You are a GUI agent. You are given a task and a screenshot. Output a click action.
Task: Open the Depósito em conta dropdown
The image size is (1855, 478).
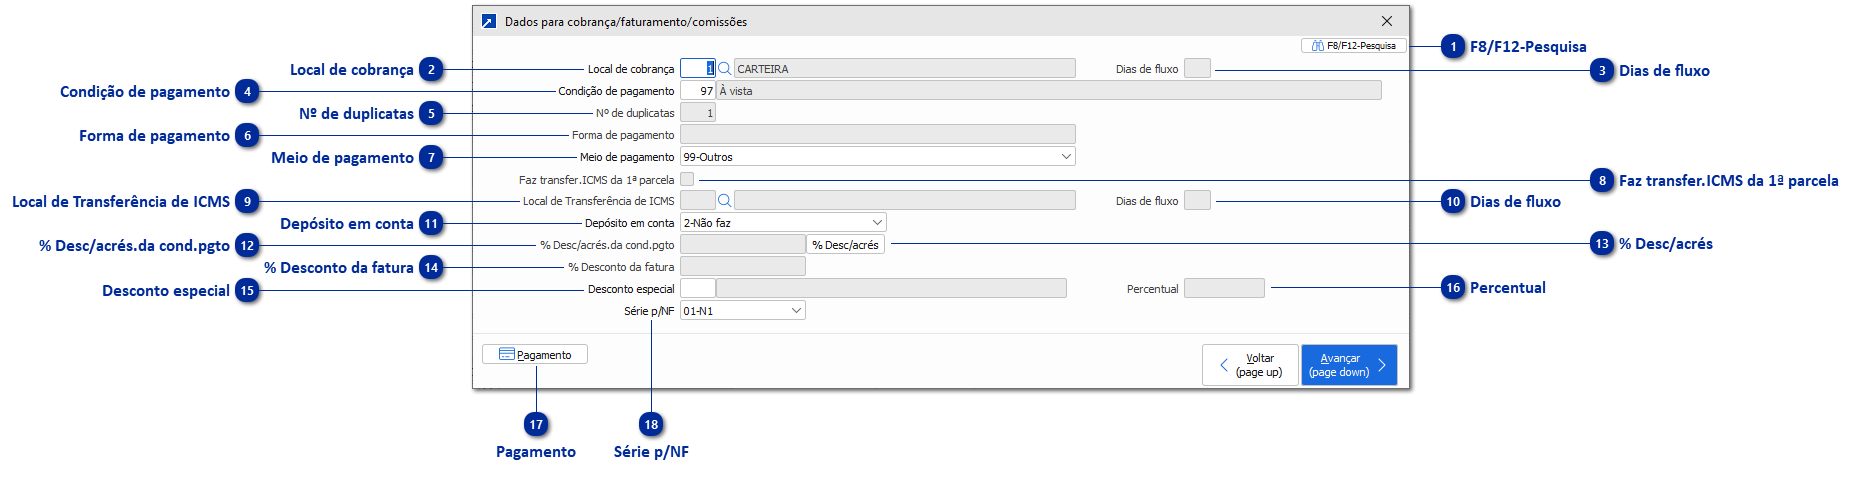click(x=877, y=223)
